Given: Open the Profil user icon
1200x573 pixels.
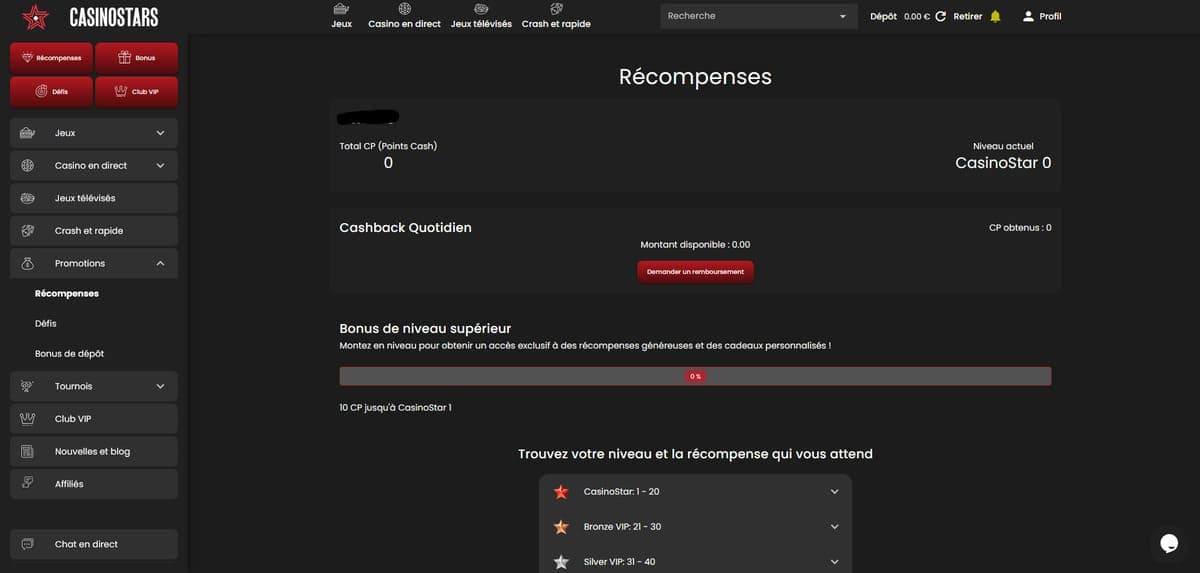Looking at the screenshot, I should pyautogui.click(x=1028, y=16).
